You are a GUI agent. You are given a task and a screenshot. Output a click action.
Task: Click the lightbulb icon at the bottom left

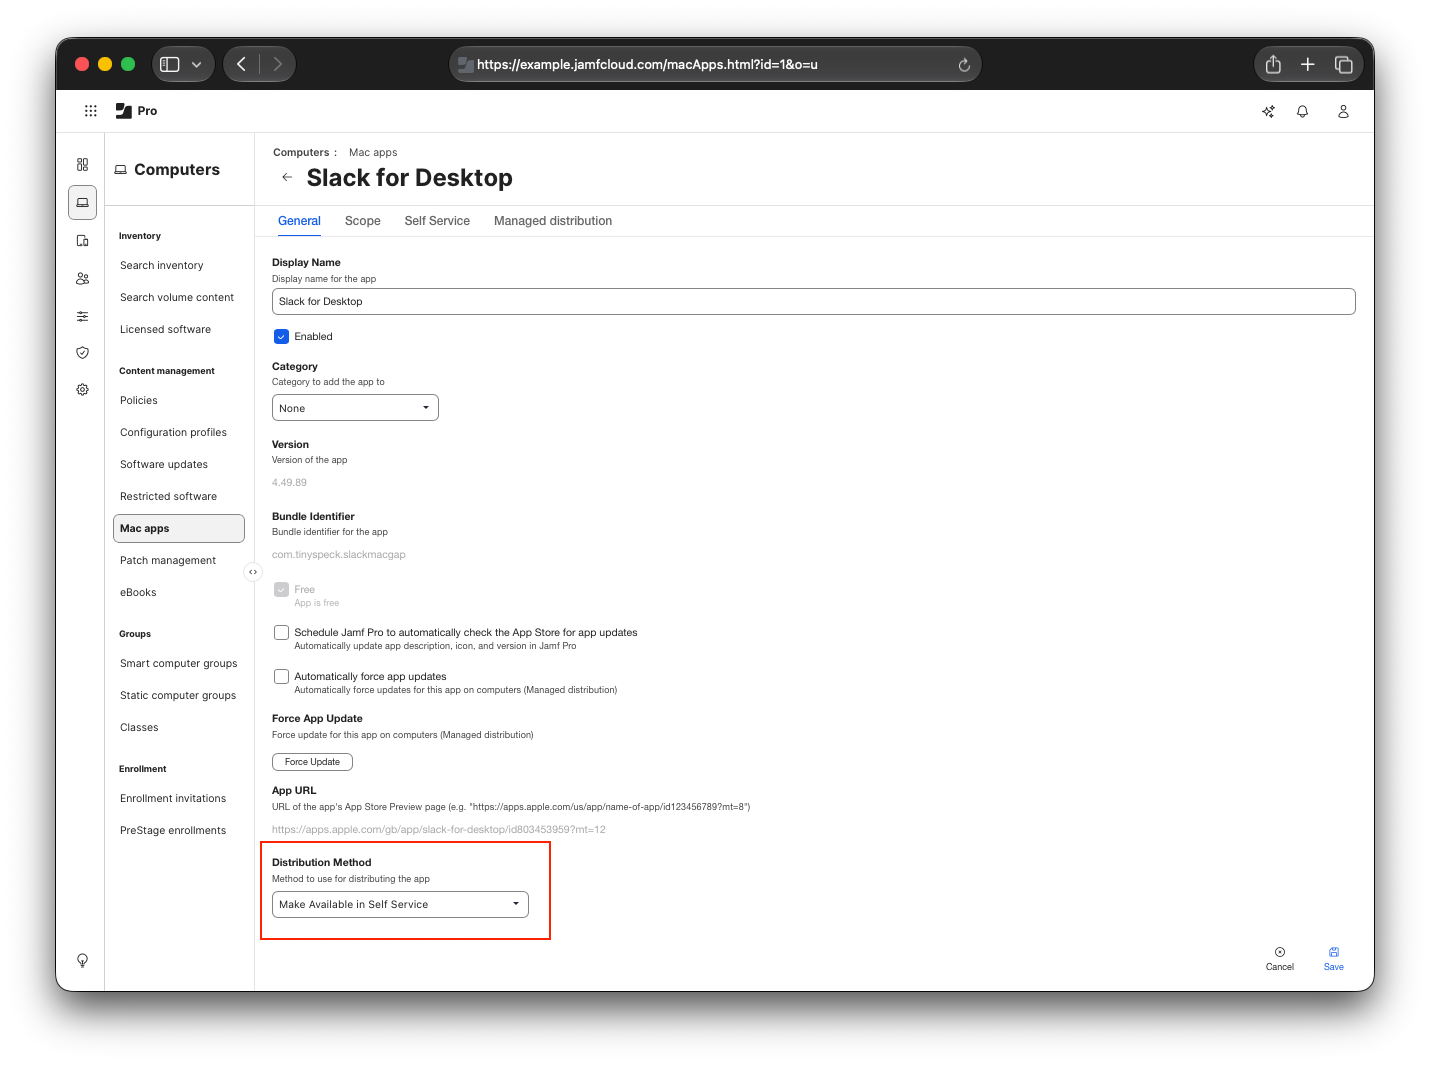82,960
